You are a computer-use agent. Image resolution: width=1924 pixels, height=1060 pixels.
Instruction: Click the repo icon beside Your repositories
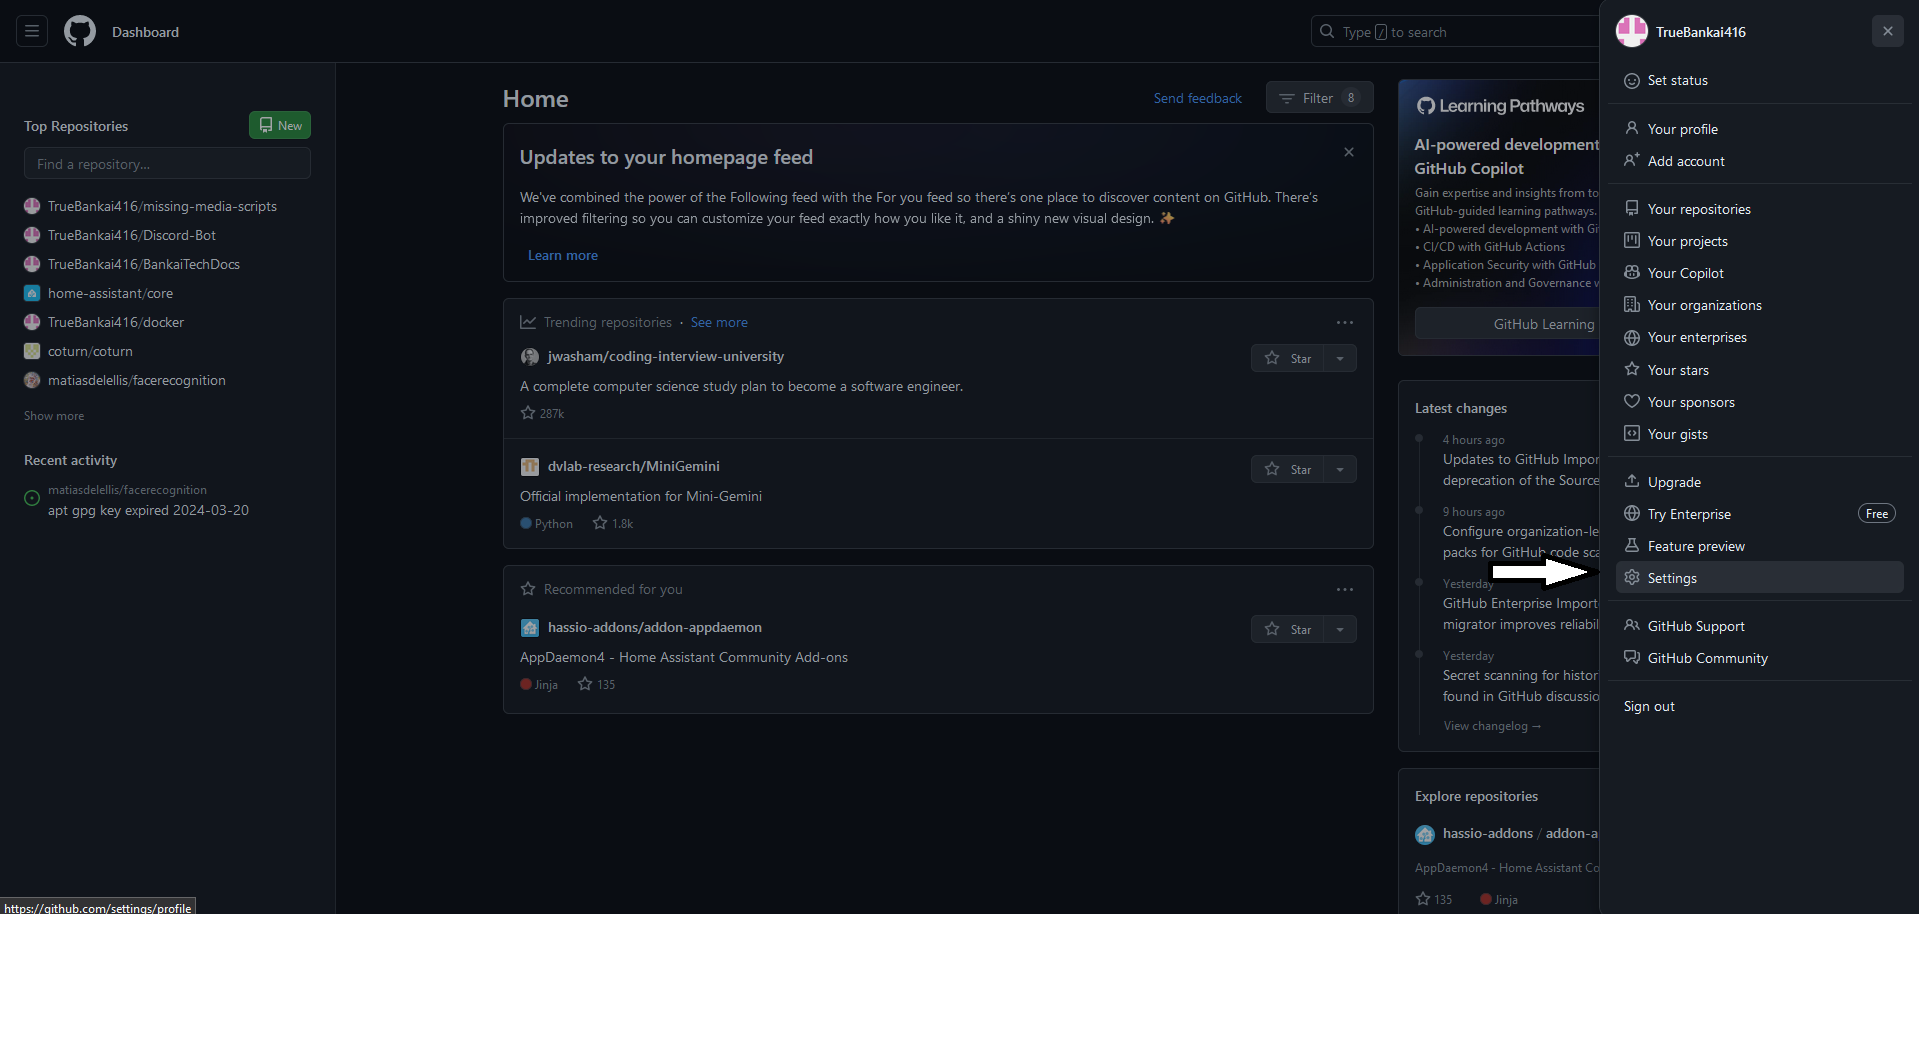(1632, 208)
